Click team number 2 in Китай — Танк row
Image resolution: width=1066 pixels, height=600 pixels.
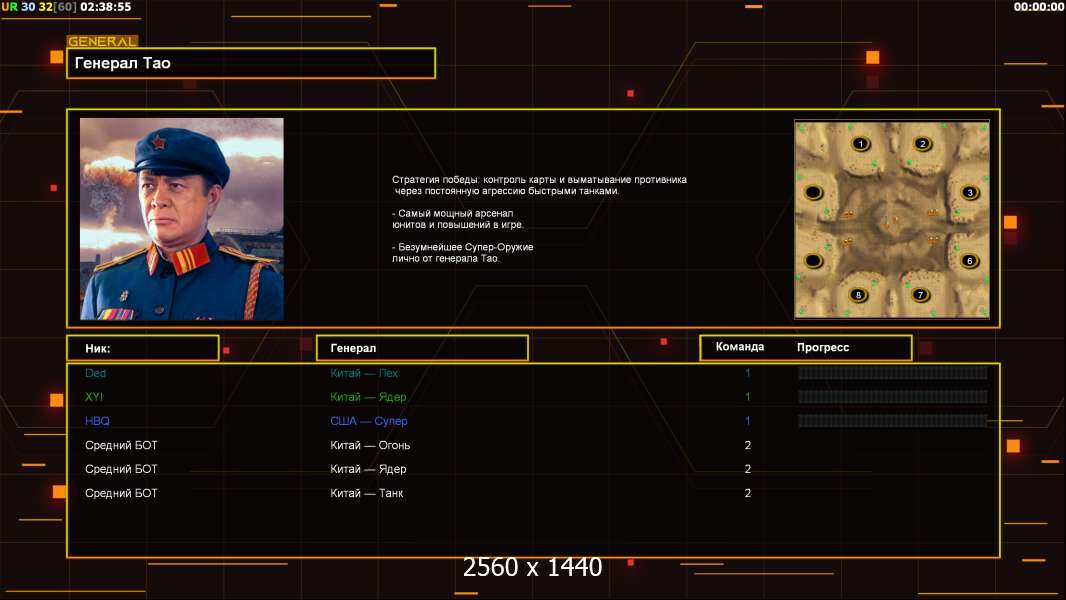pyautogui.click(x=748, y=493)
